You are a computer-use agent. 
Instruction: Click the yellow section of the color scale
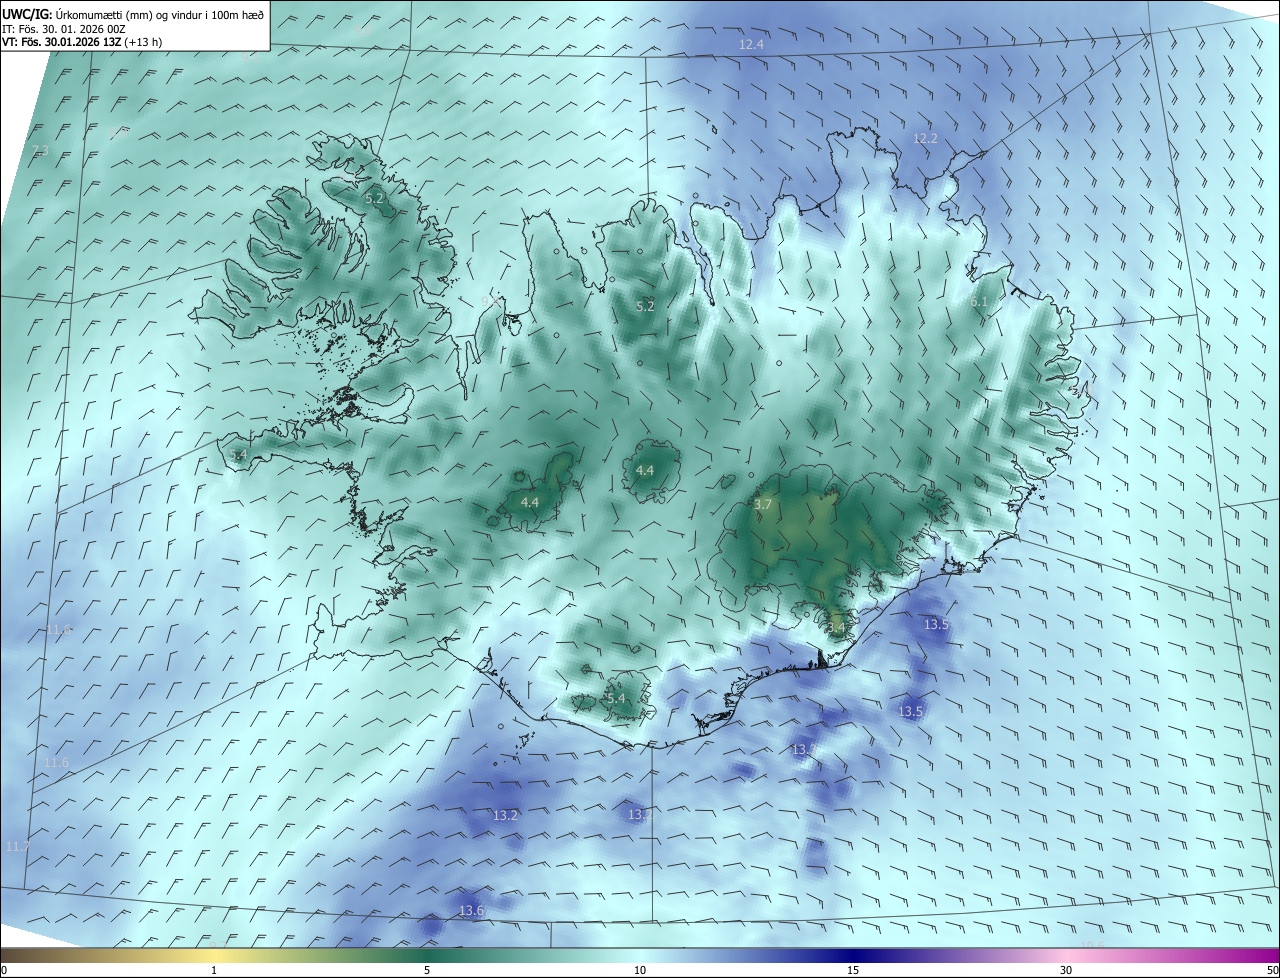point(214,955)
